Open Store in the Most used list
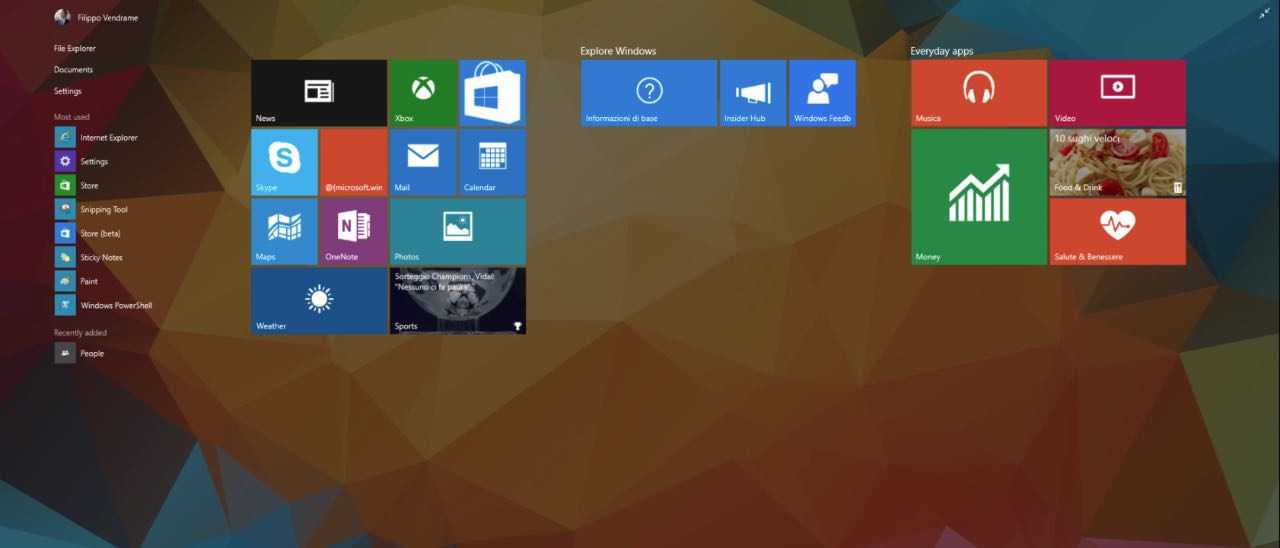Viewport: 1280px width, 548px height. 77,185
